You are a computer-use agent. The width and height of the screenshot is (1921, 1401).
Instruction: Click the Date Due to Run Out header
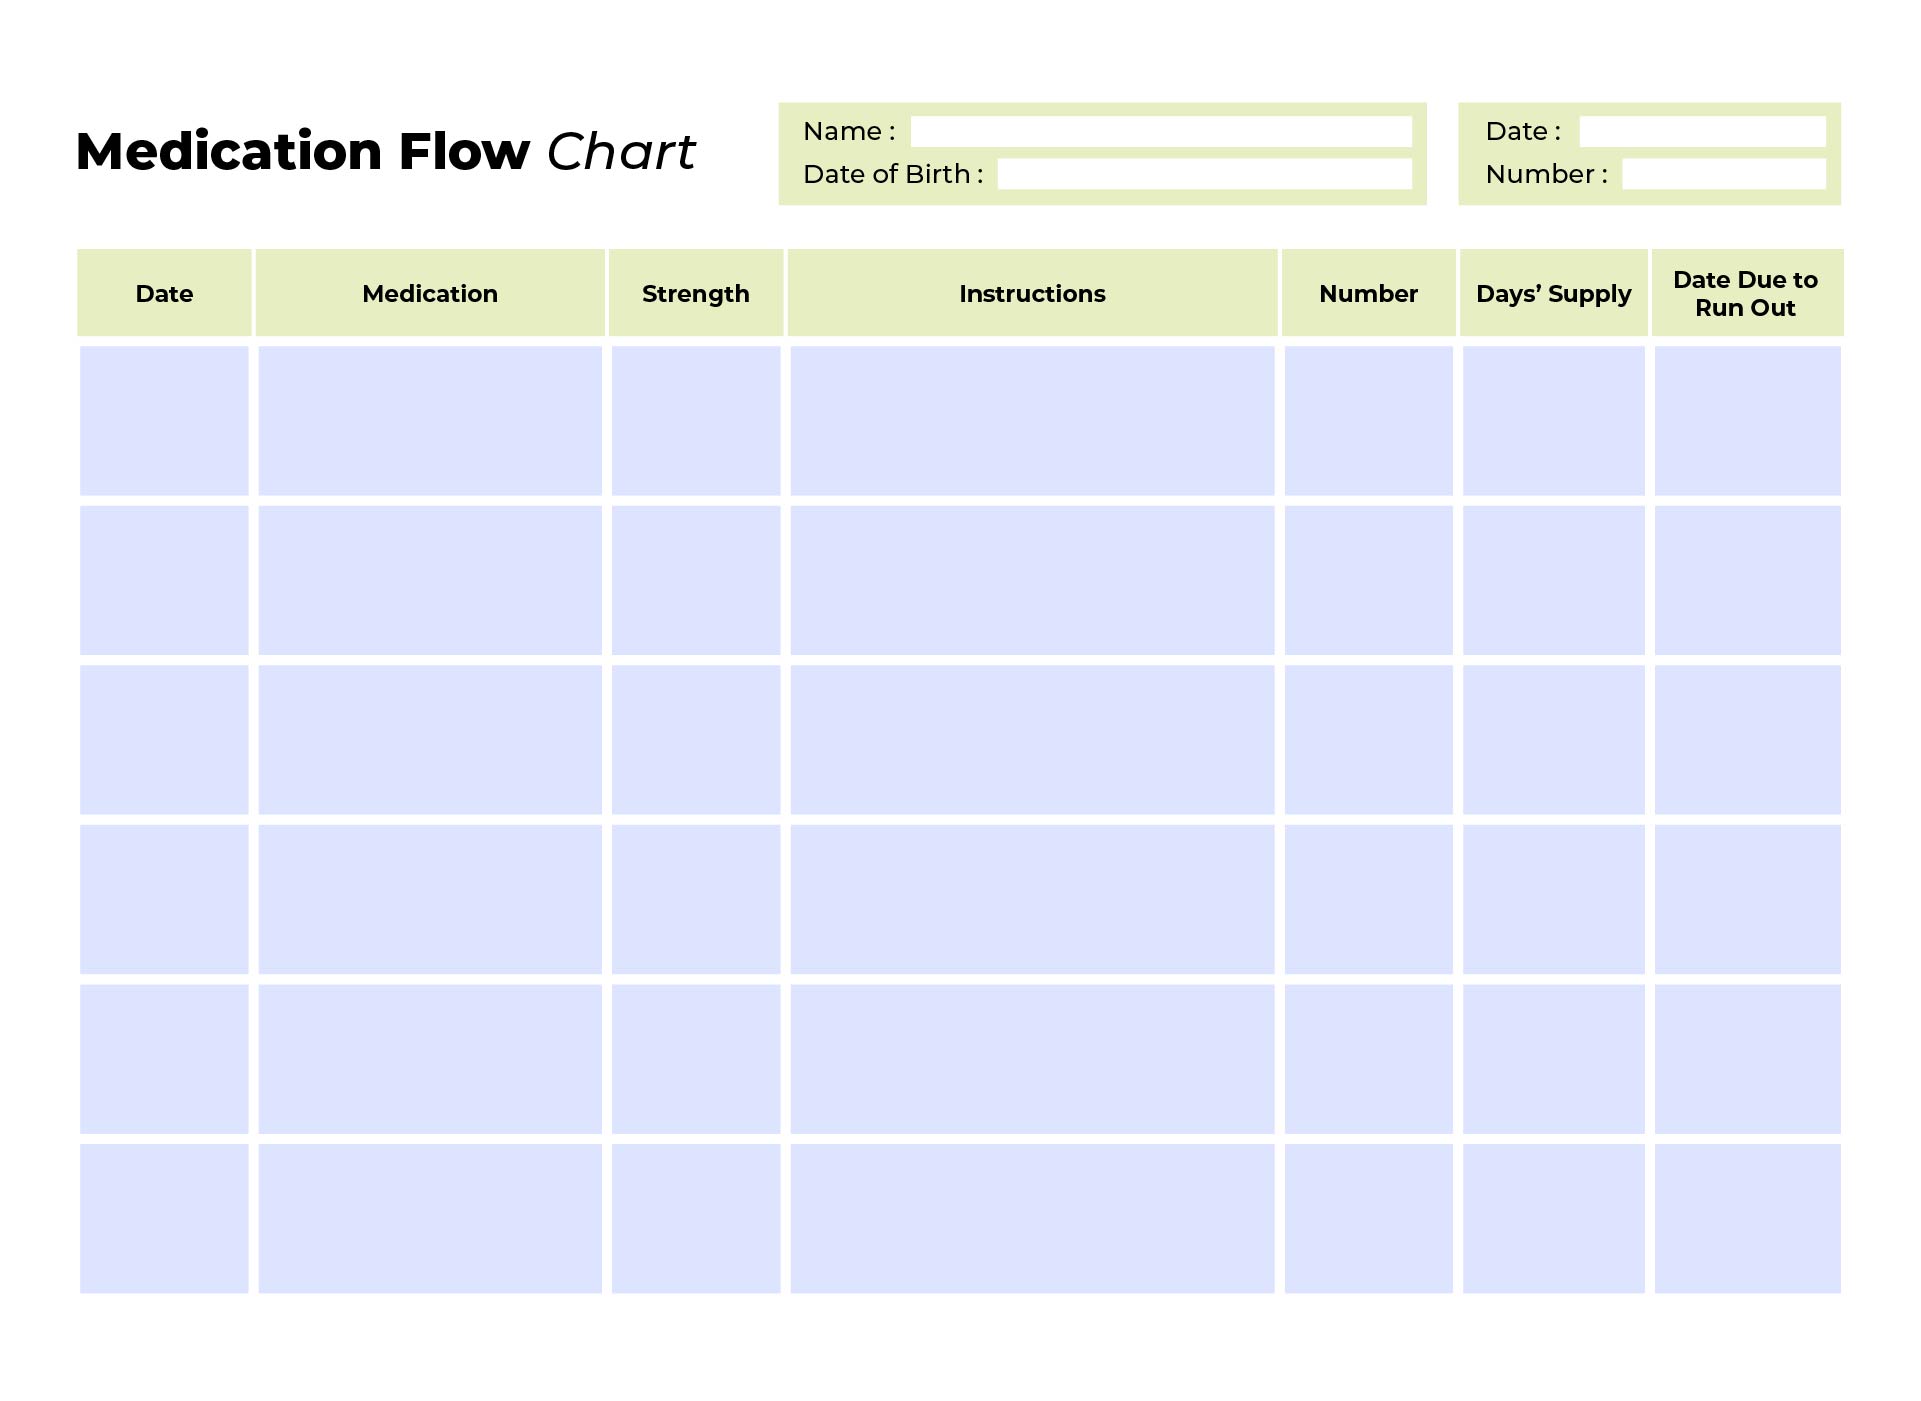1747,293
